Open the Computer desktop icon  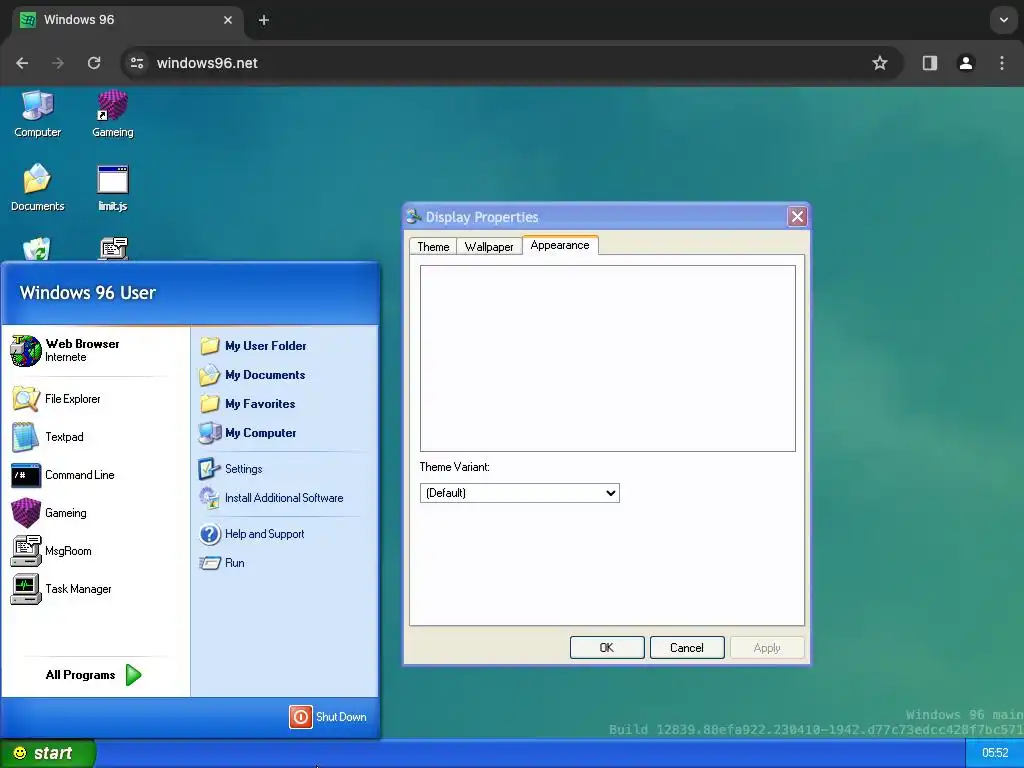[x=37, y=114]
